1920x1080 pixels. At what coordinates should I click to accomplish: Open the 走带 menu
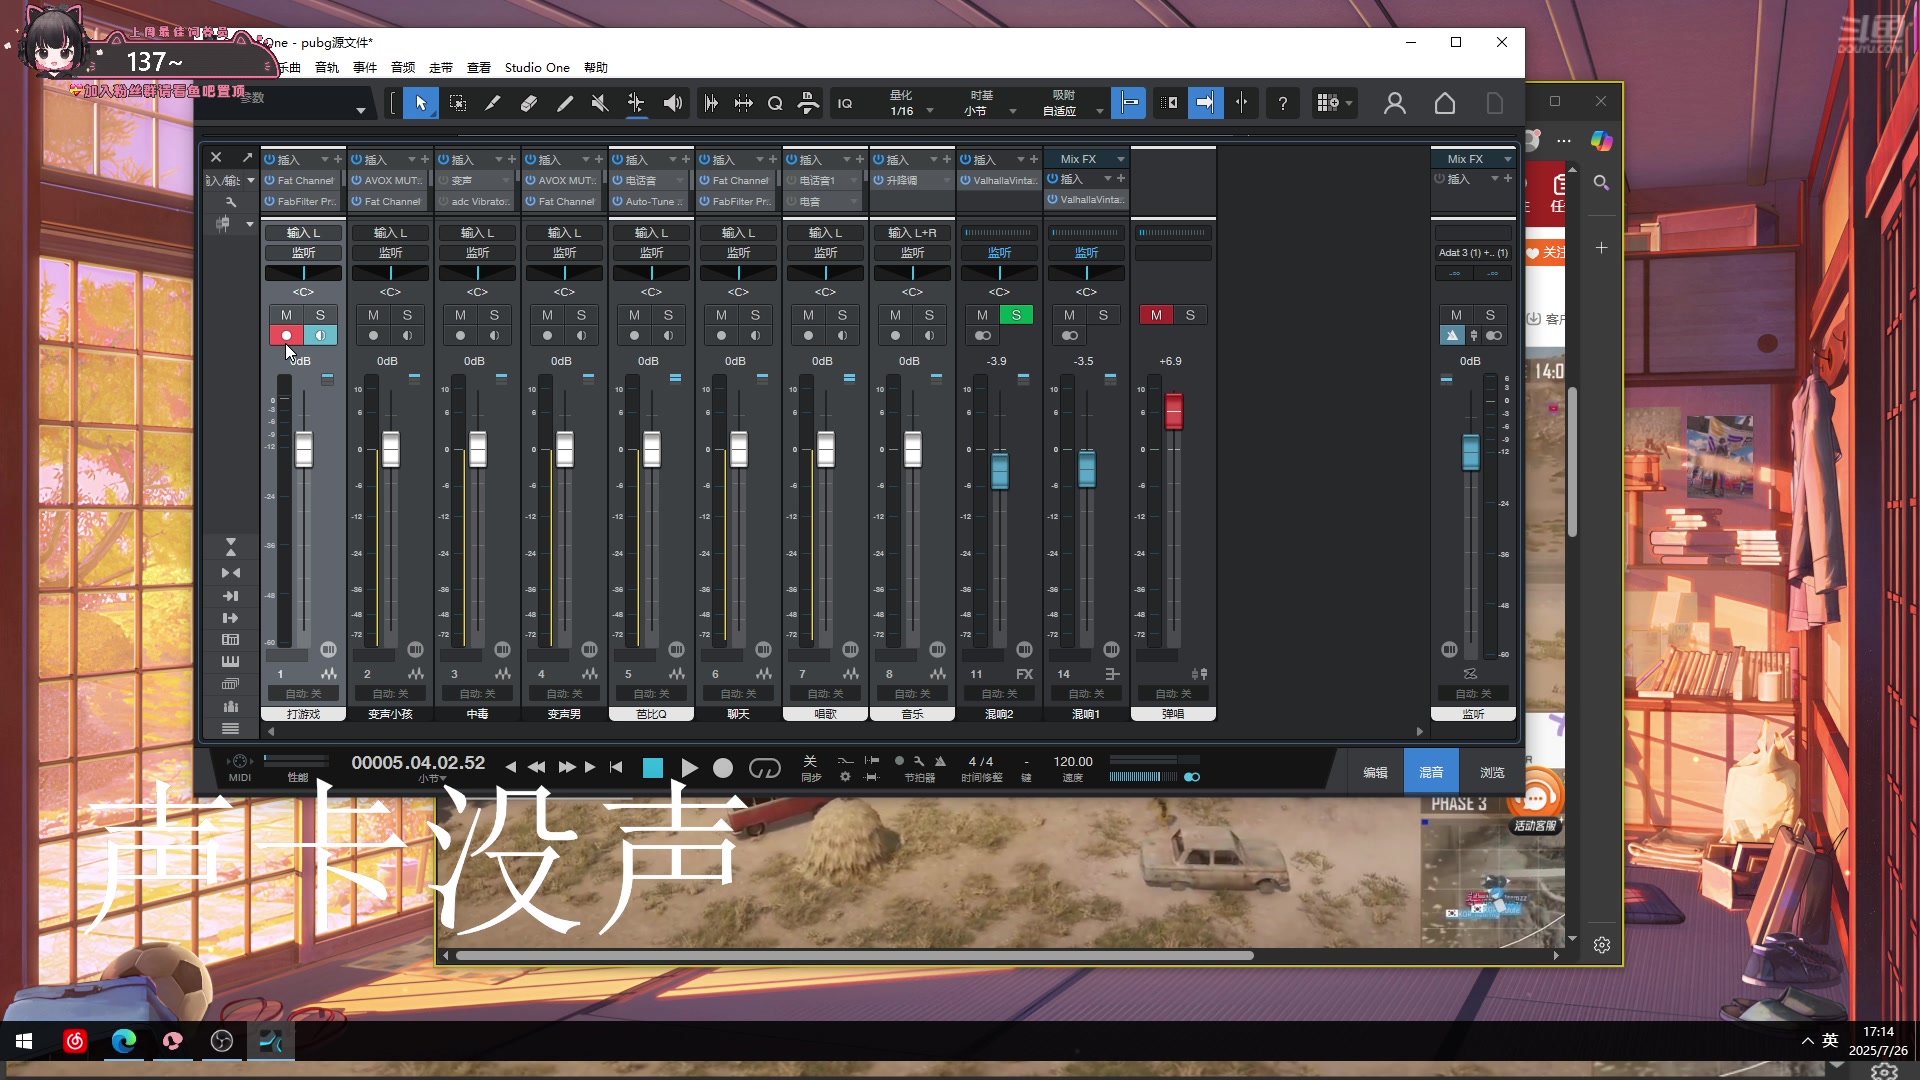(x=441, y=67)
